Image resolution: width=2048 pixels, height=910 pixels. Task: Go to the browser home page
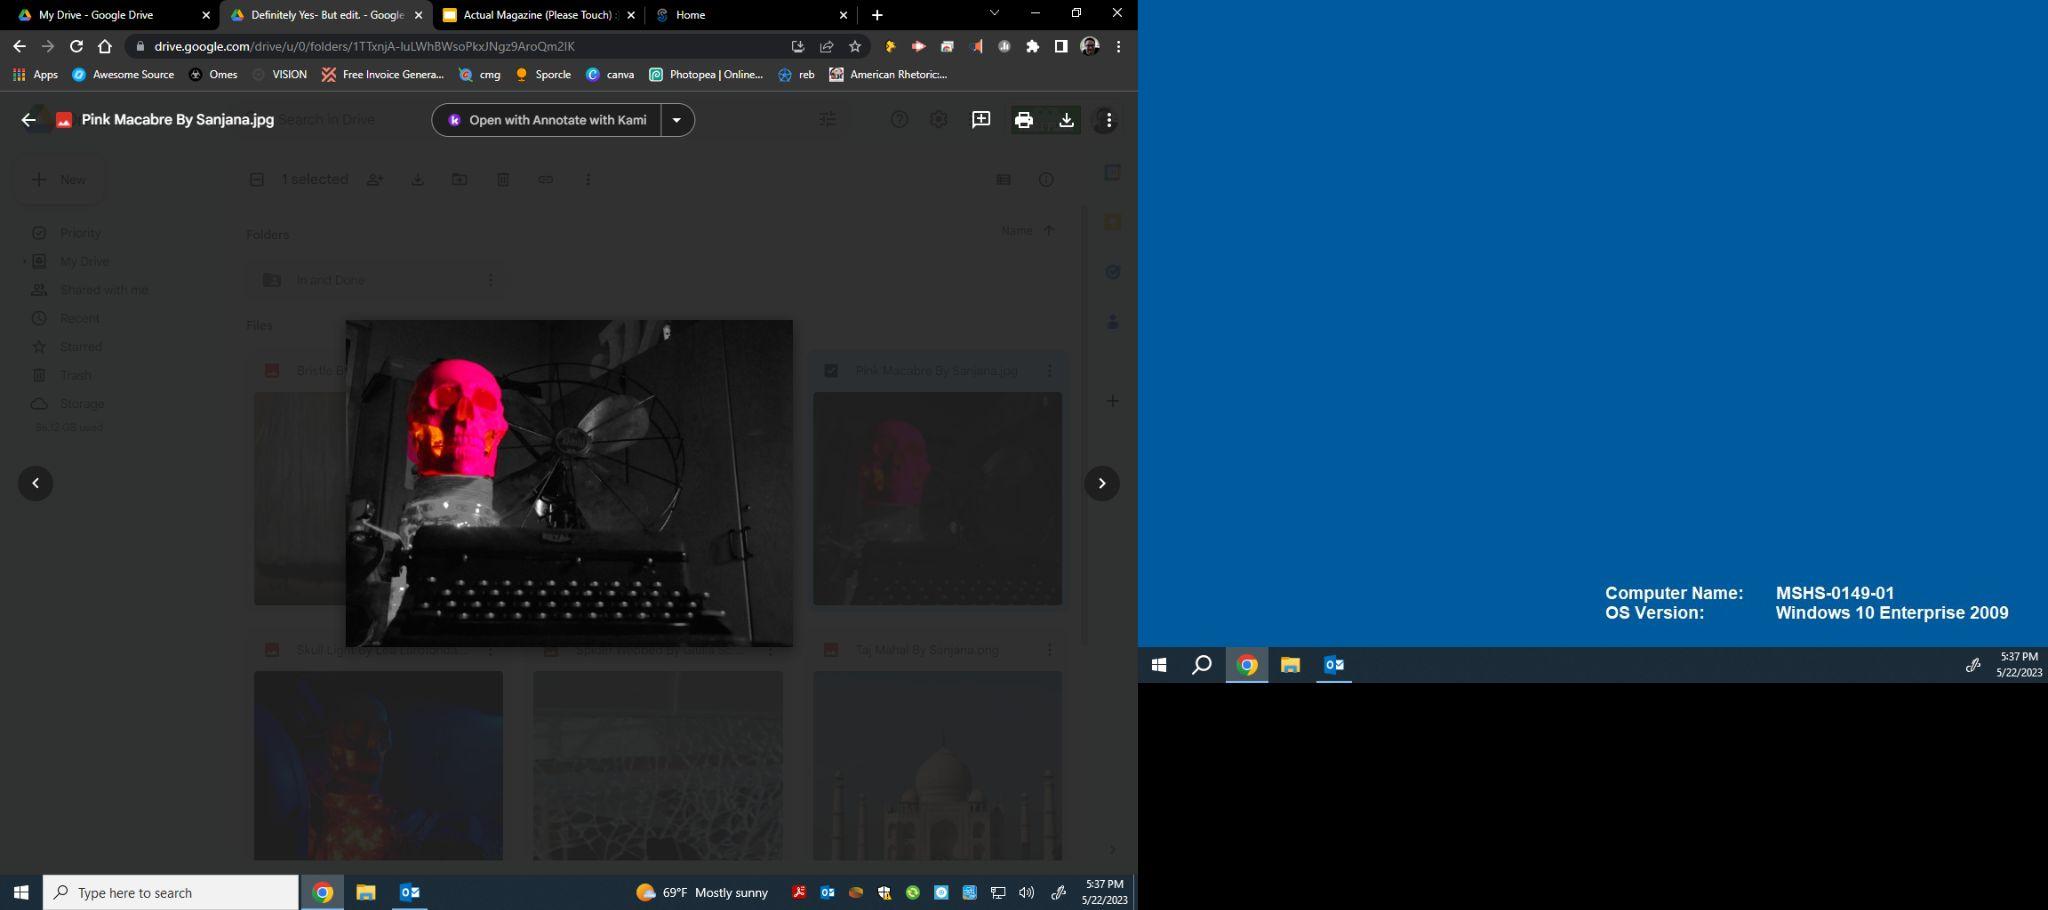105,46
